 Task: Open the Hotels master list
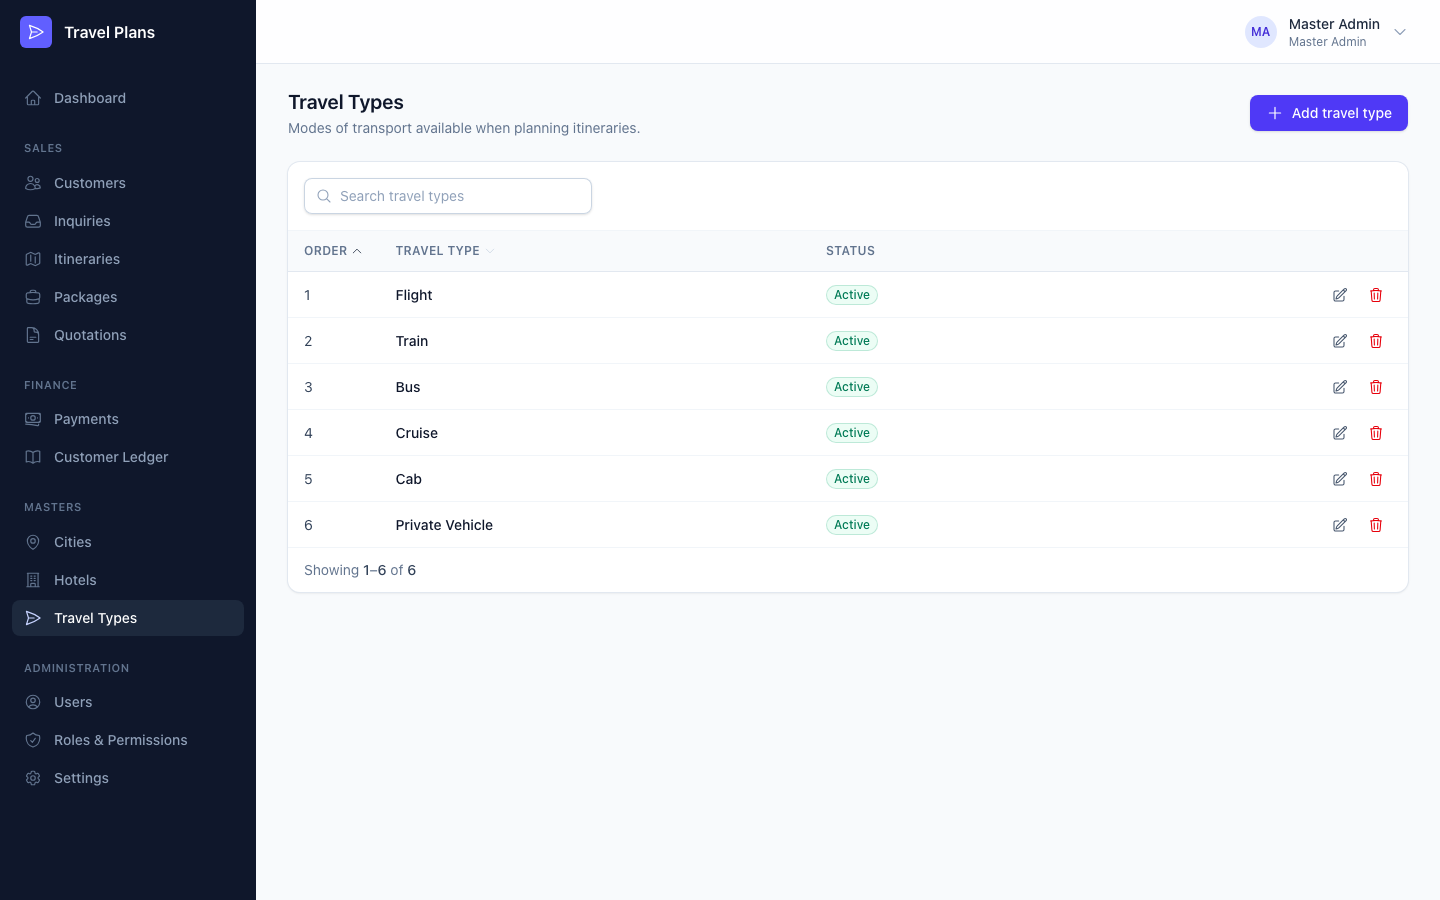(128, 580)
